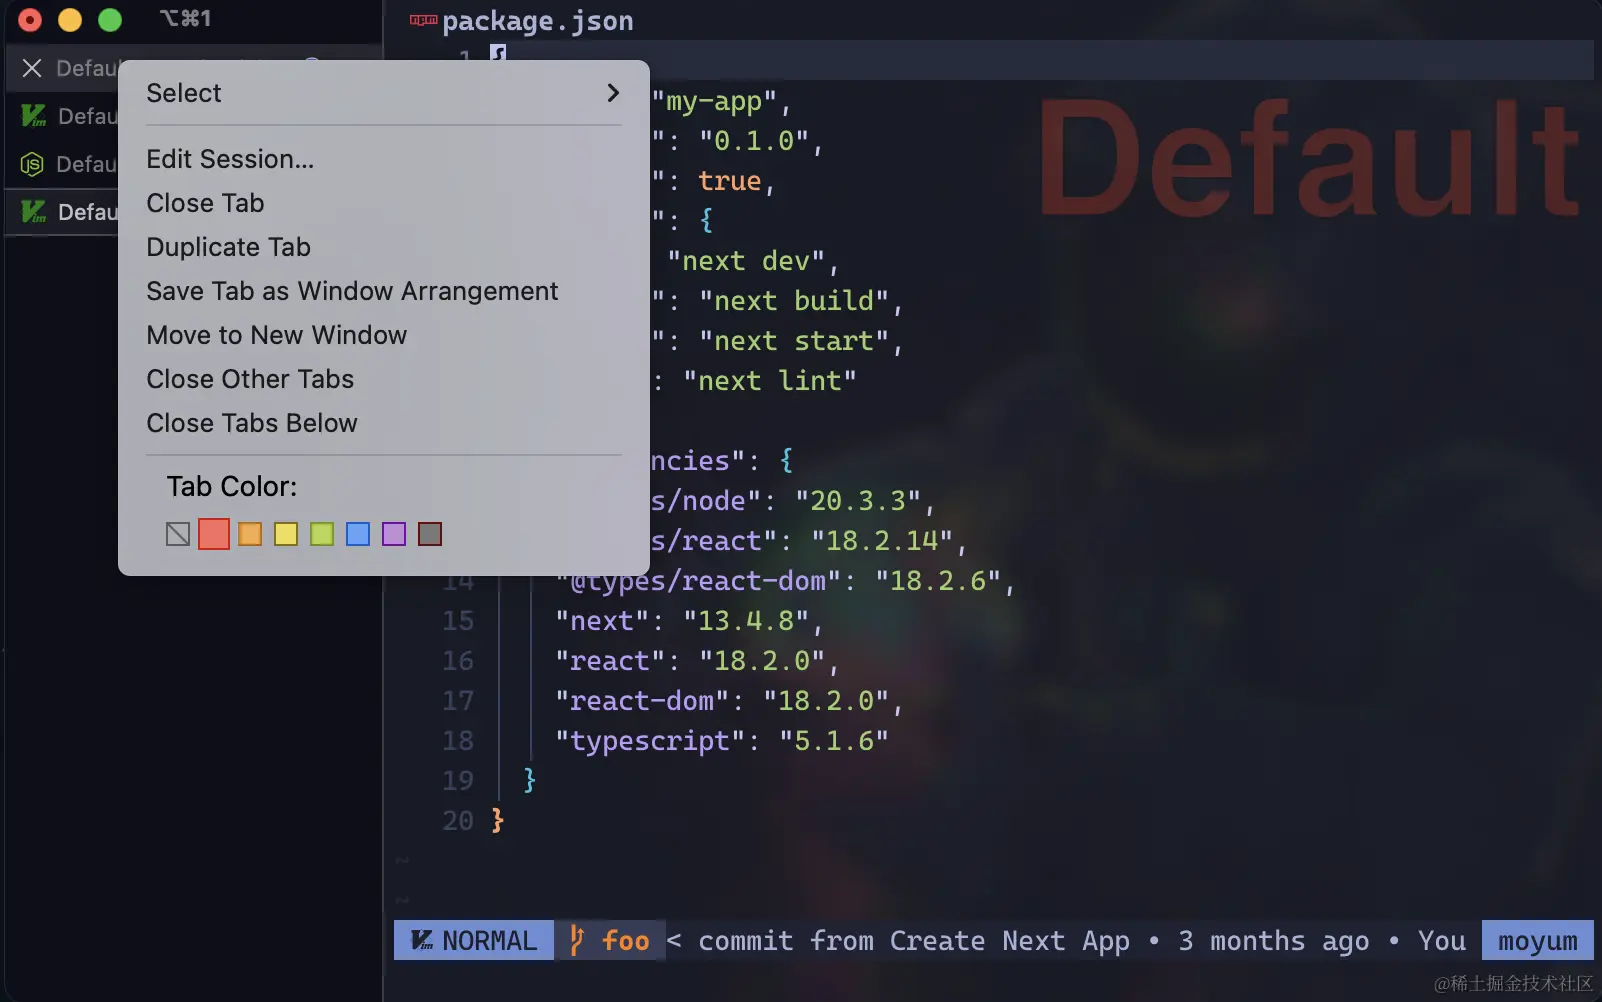Click line number 20 in the gutter

458,821
